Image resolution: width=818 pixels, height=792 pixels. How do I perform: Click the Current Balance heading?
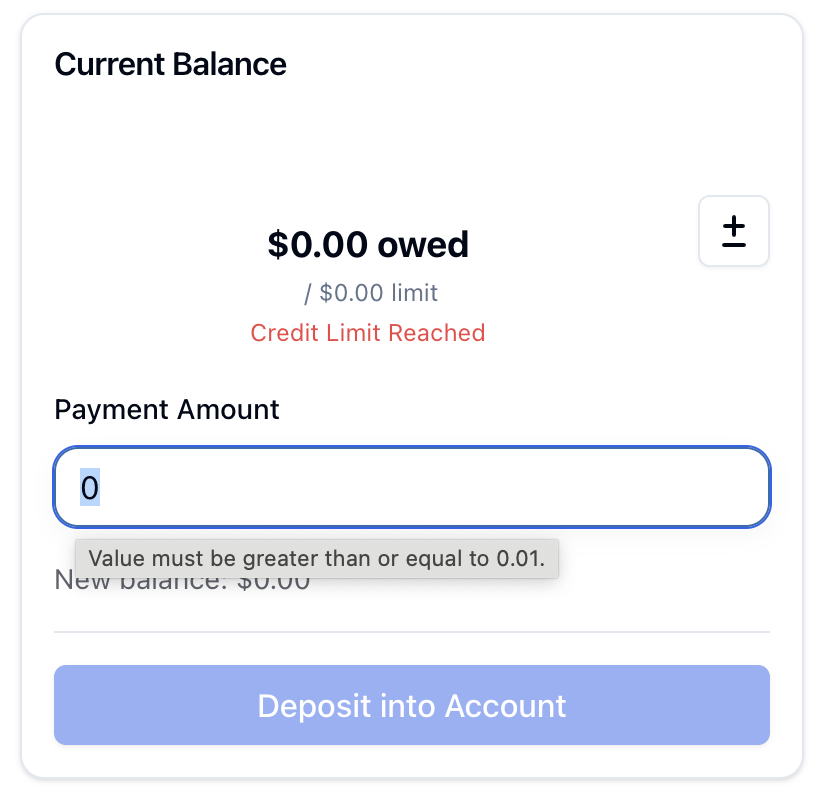click(x=170, y=64)
